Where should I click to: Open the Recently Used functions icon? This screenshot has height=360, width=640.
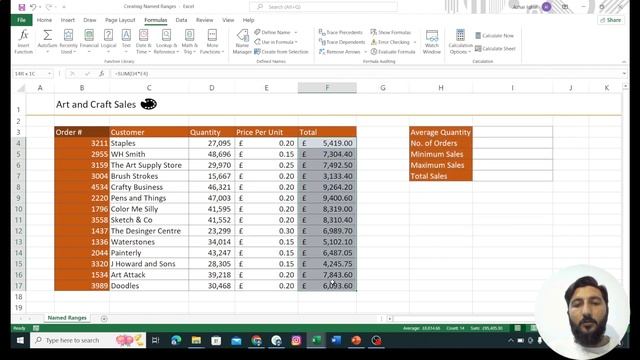point(68,41)
